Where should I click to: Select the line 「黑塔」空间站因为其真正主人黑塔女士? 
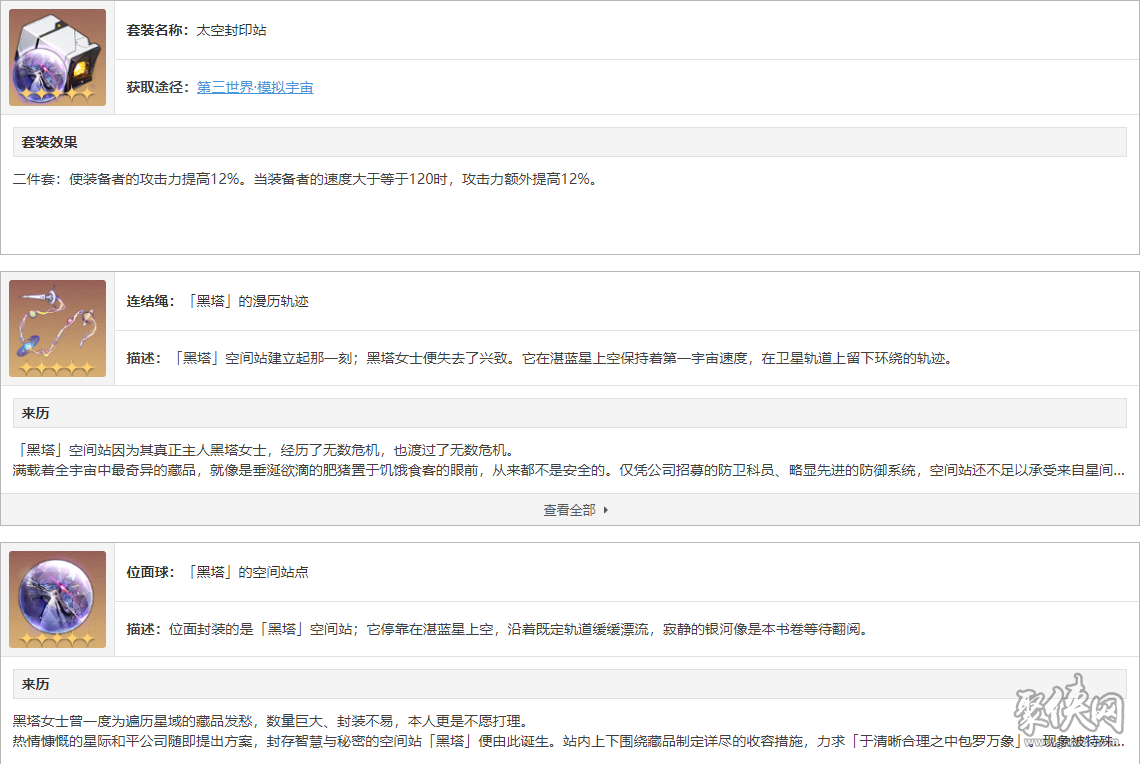[x=266, y=450]
